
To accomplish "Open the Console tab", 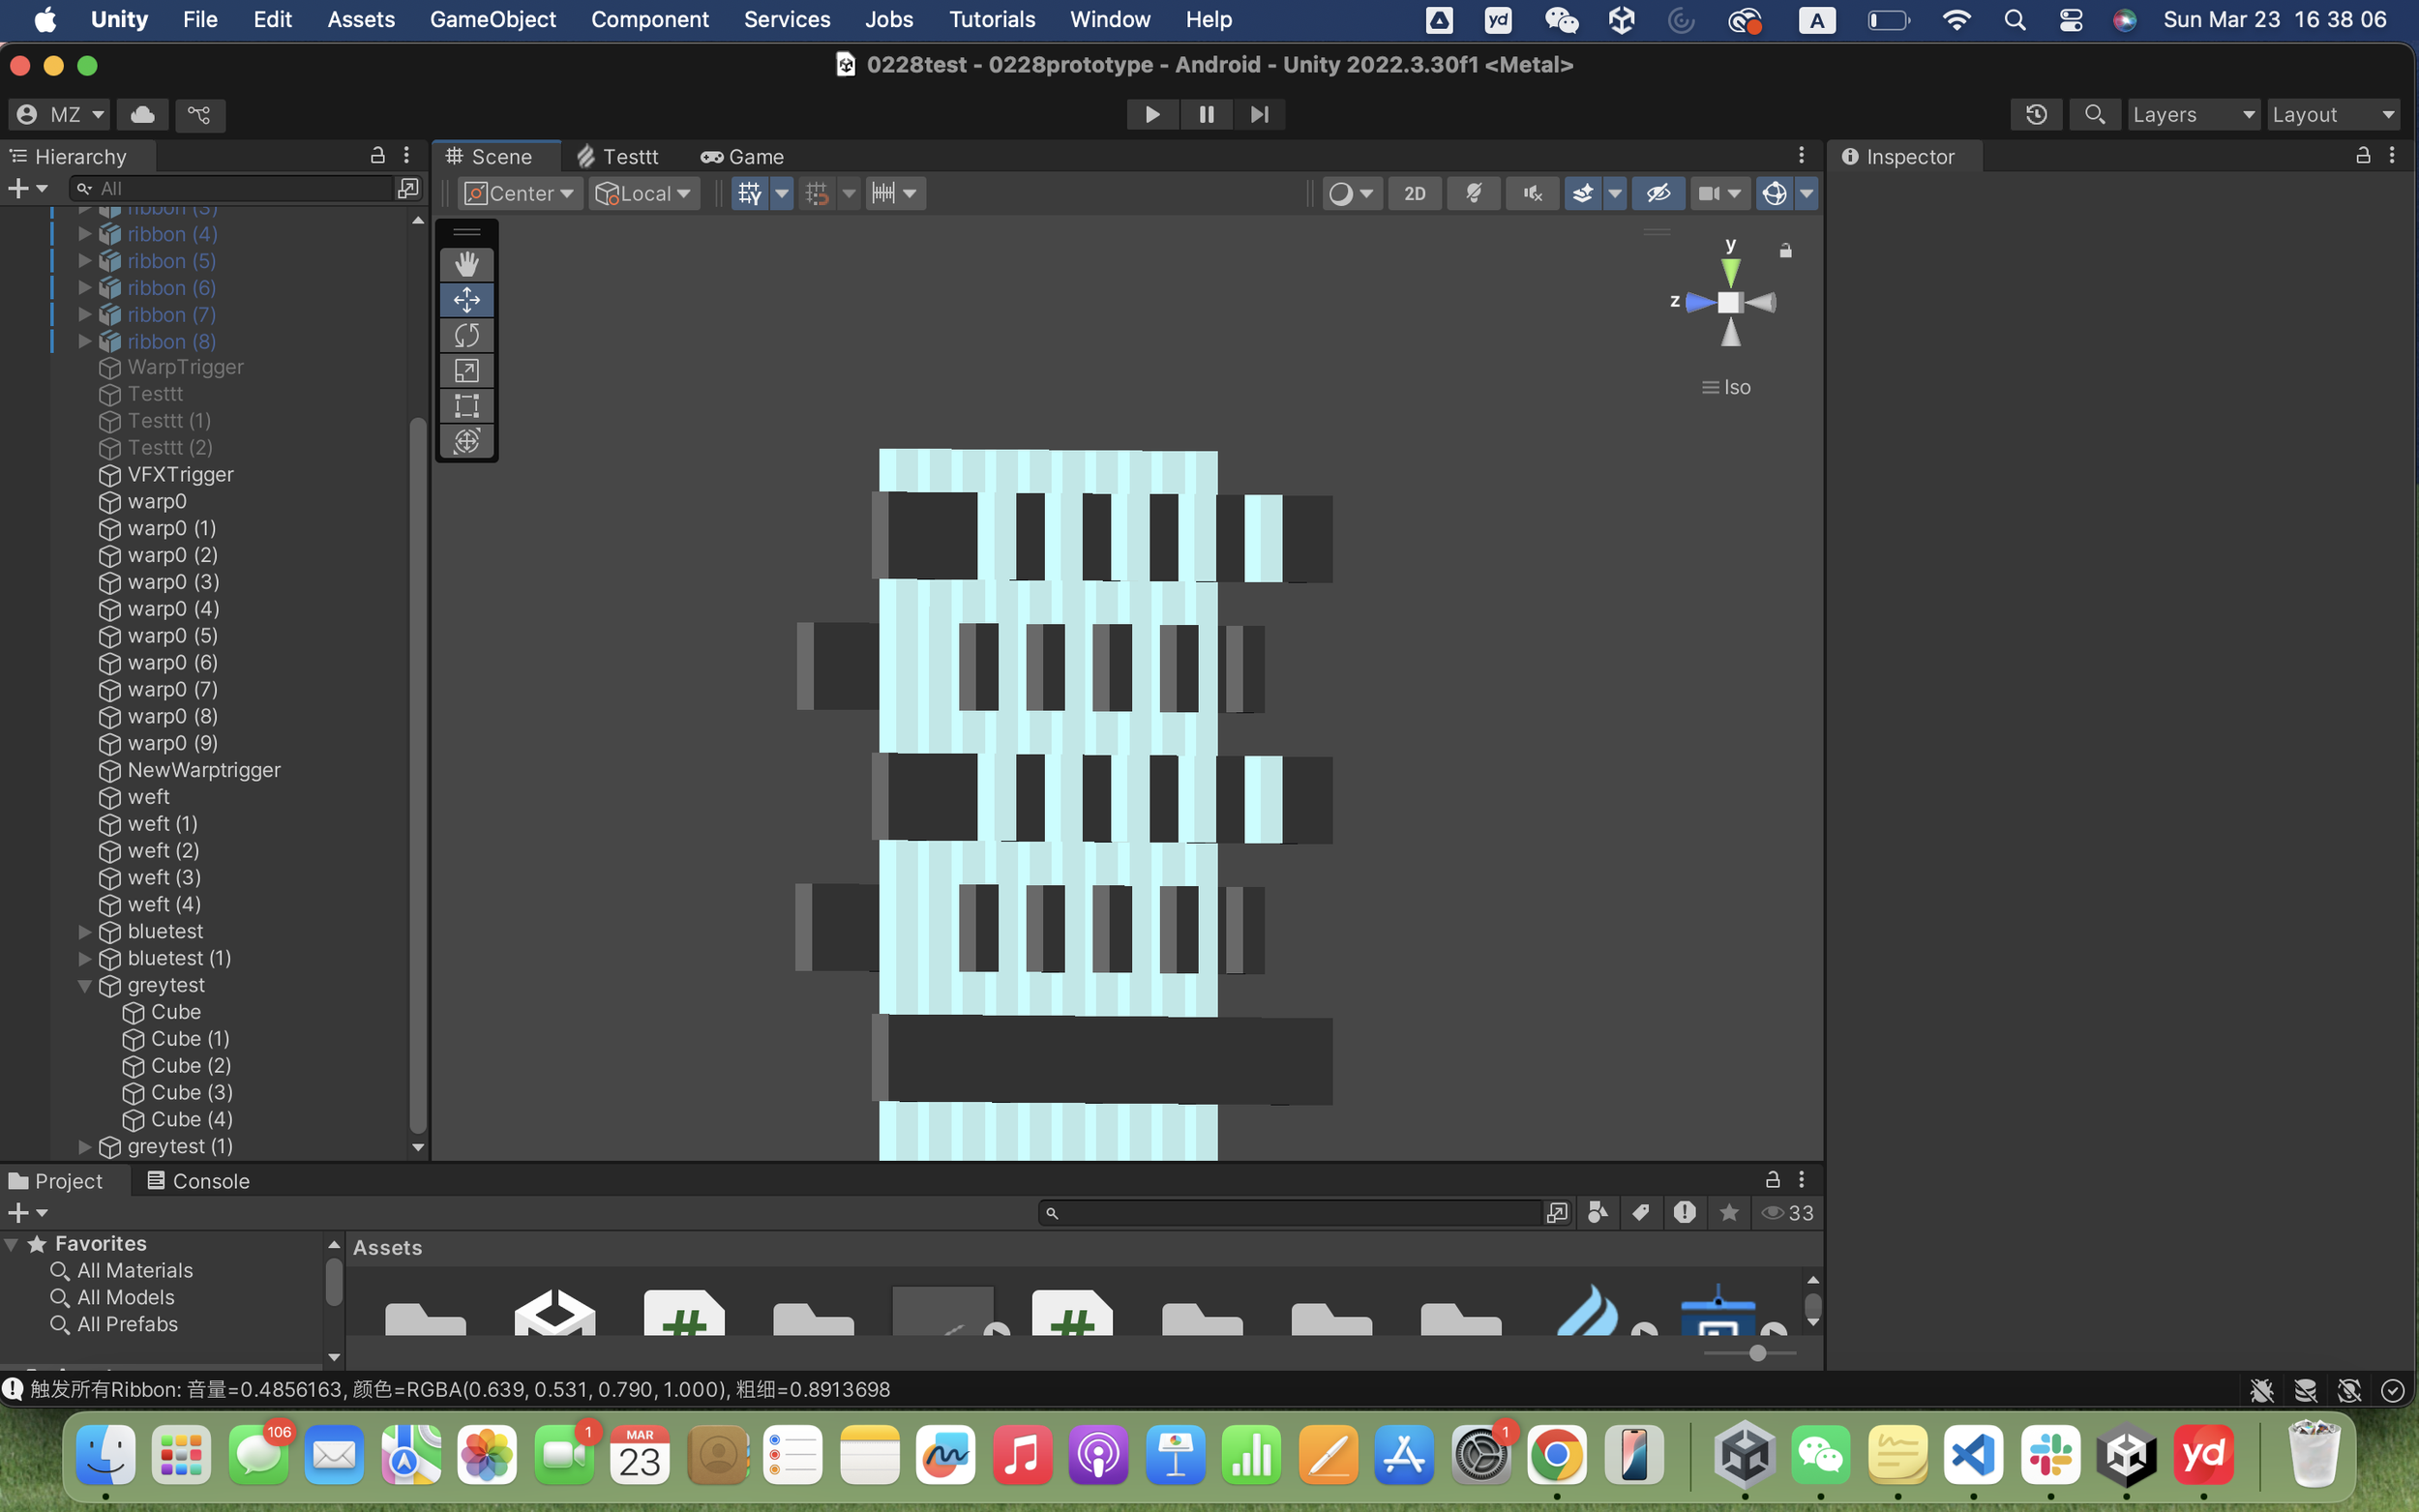I will point(198,1181).
